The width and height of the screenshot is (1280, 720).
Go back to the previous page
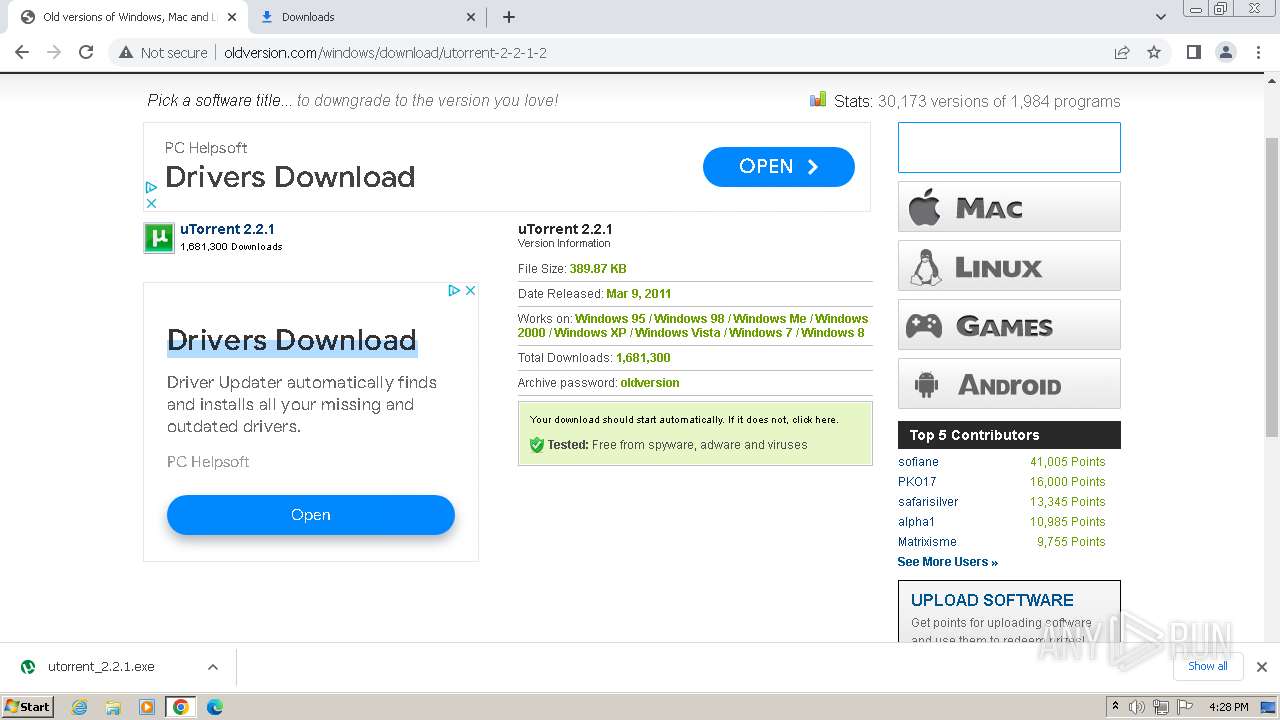pyautogui.click(x=22, y=53)
